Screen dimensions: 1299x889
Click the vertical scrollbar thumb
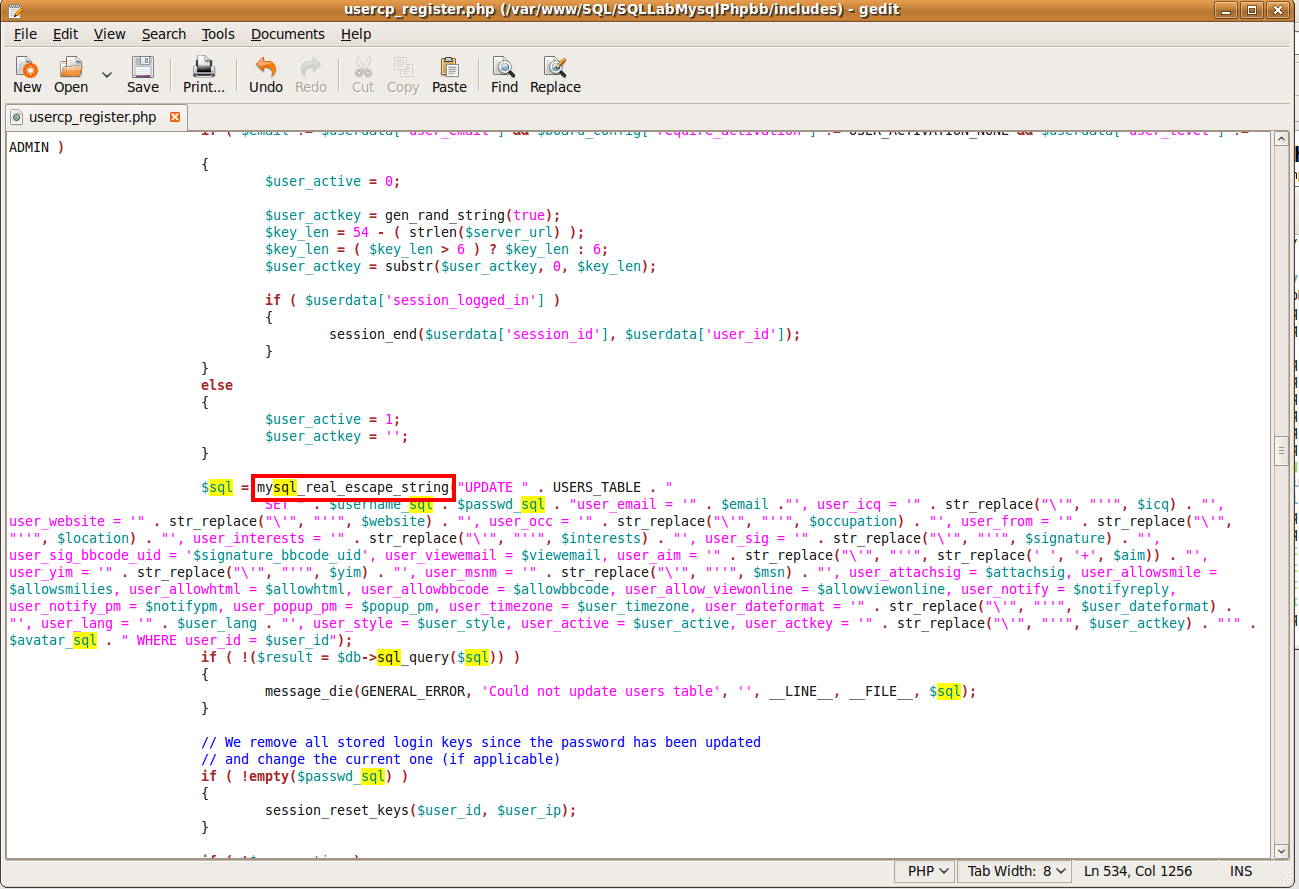click(x=1281, y=451)
